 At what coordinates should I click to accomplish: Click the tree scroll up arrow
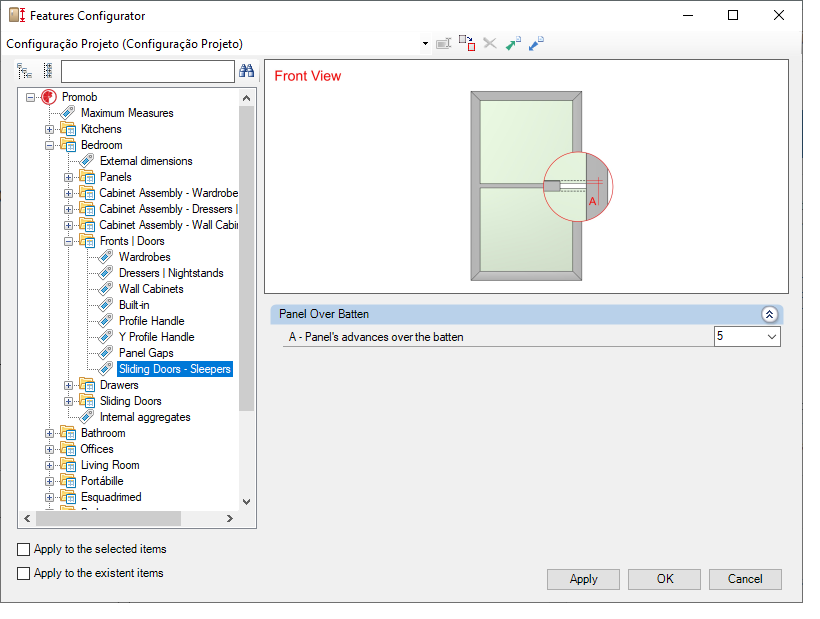(246, 98)
